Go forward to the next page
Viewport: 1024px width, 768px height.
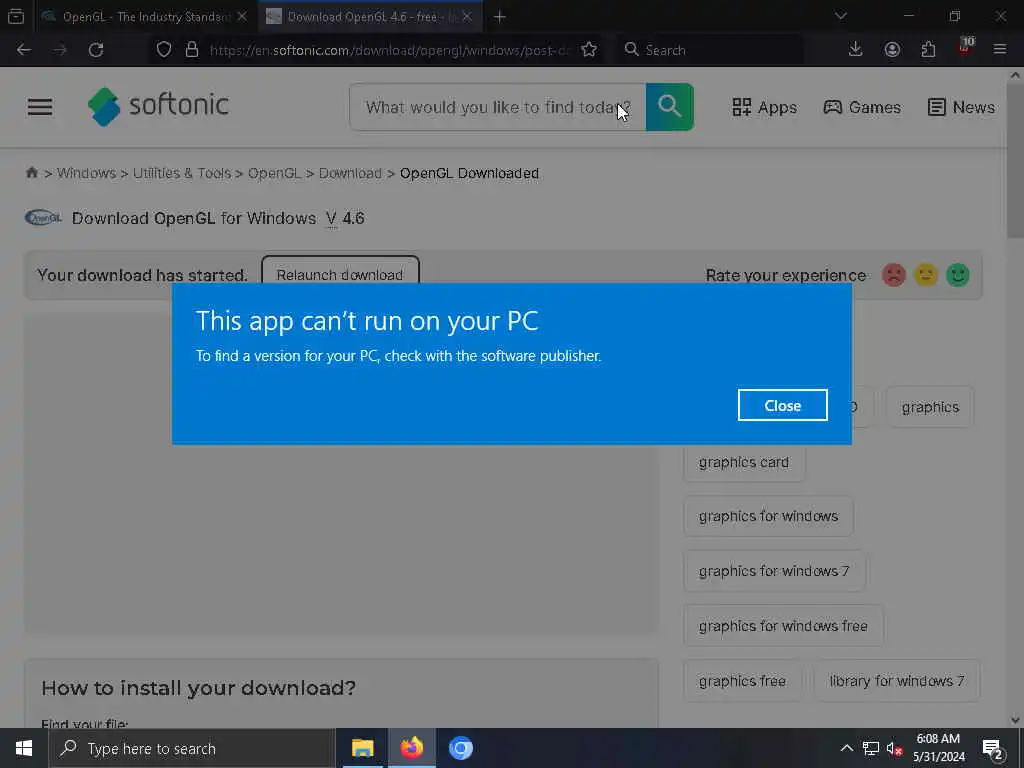(60, 50)
